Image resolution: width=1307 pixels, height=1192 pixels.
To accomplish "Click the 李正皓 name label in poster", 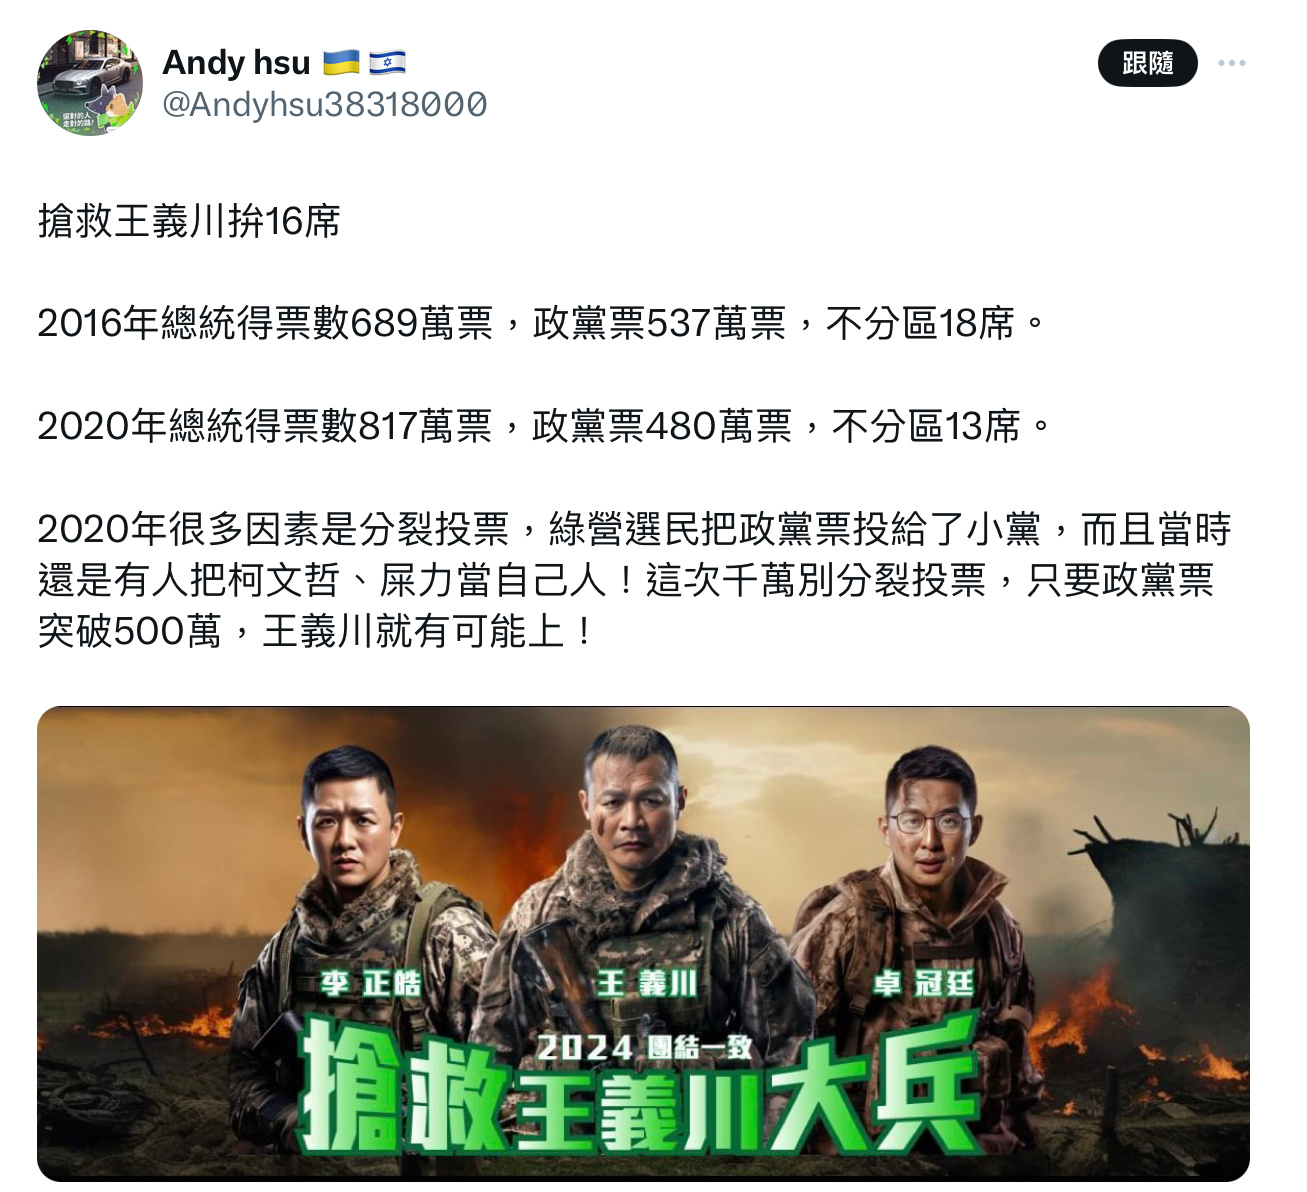I will coord(371,983).
